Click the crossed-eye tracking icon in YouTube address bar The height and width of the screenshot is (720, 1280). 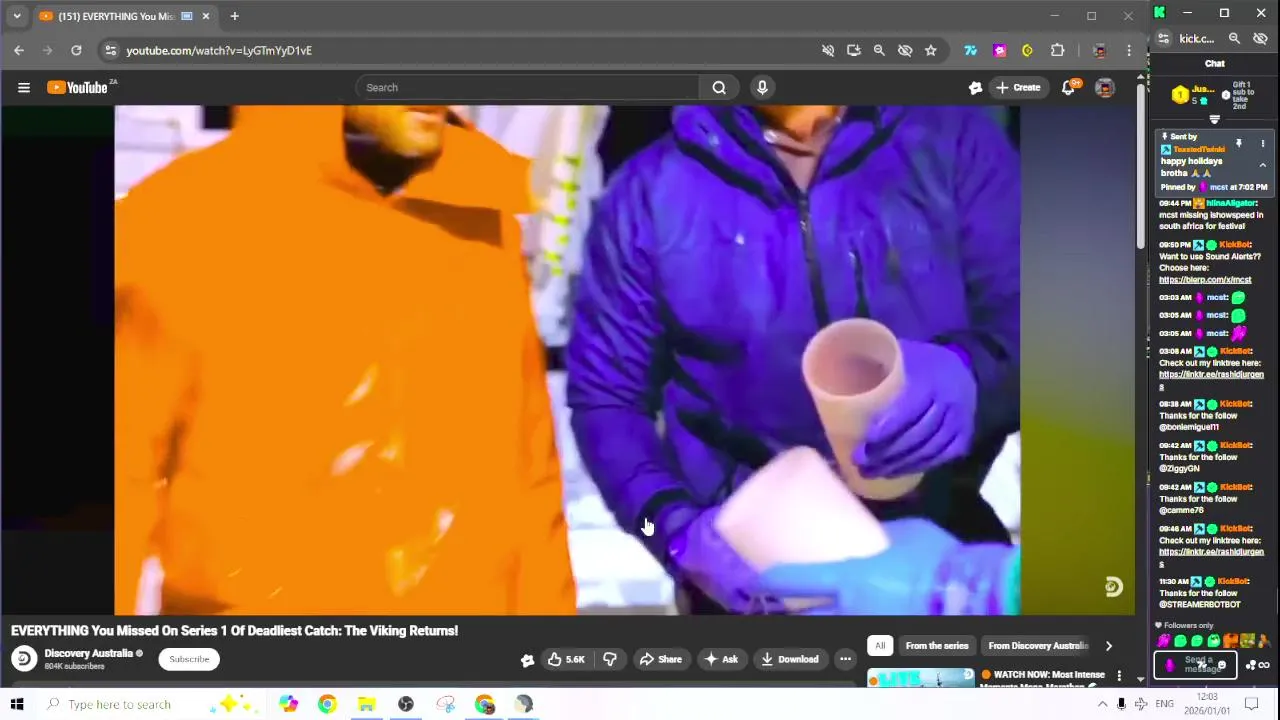tap(905, 51)
